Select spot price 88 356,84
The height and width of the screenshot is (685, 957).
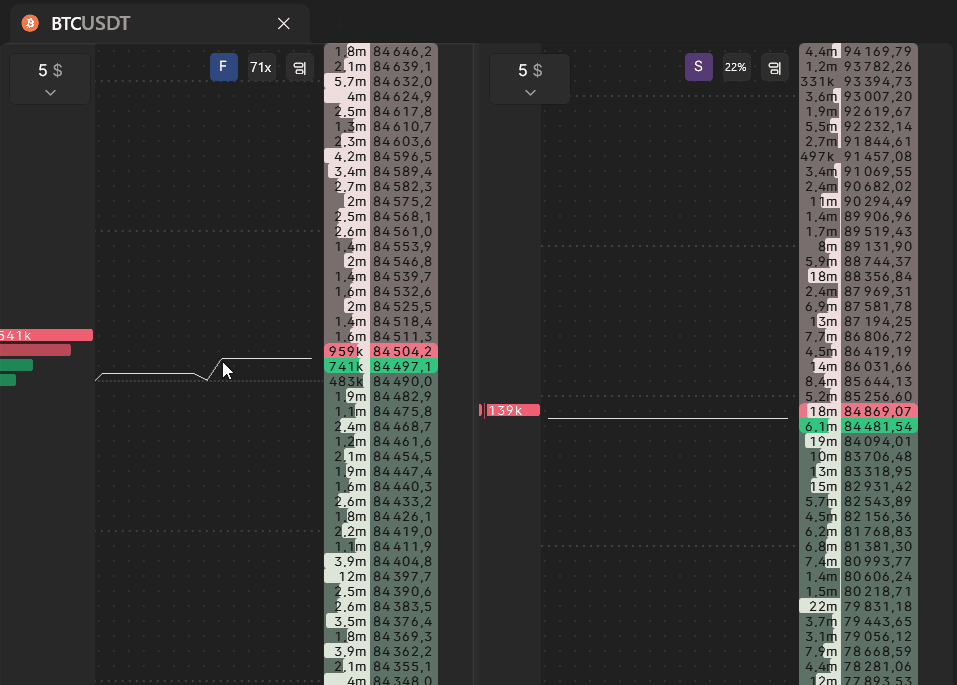(x=879, y=277)
